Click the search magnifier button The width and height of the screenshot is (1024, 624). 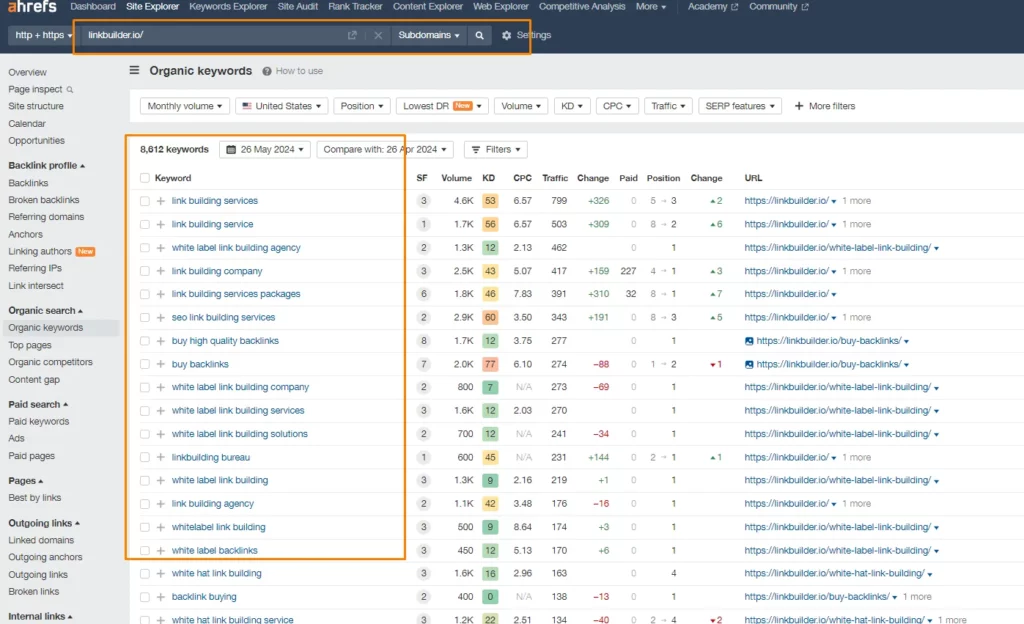tap(479, 35)
